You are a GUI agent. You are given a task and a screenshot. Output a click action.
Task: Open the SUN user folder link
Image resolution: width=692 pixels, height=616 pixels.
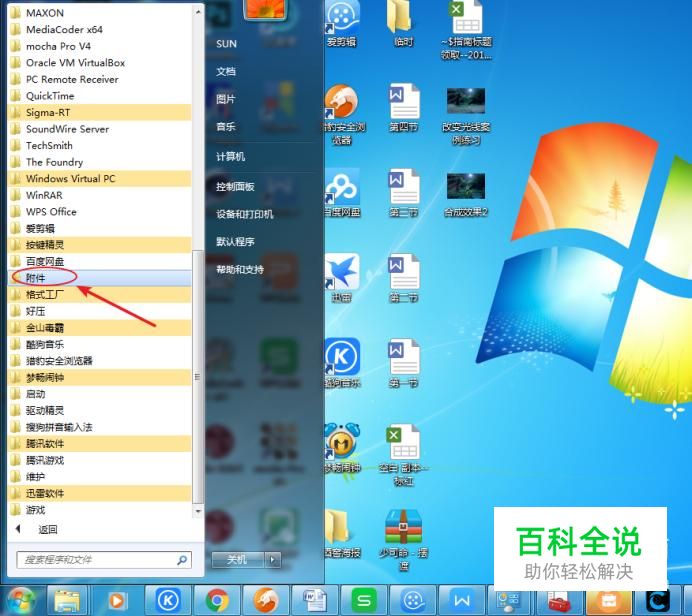click(226, 44)
